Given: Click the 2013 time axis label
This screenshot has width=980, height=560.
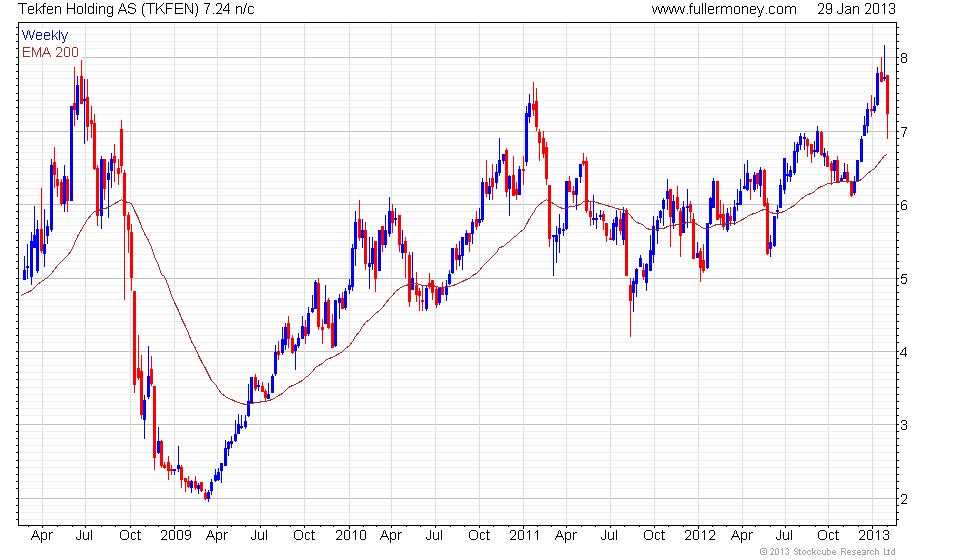Looking at the screenshot, I should pos(874,536).
